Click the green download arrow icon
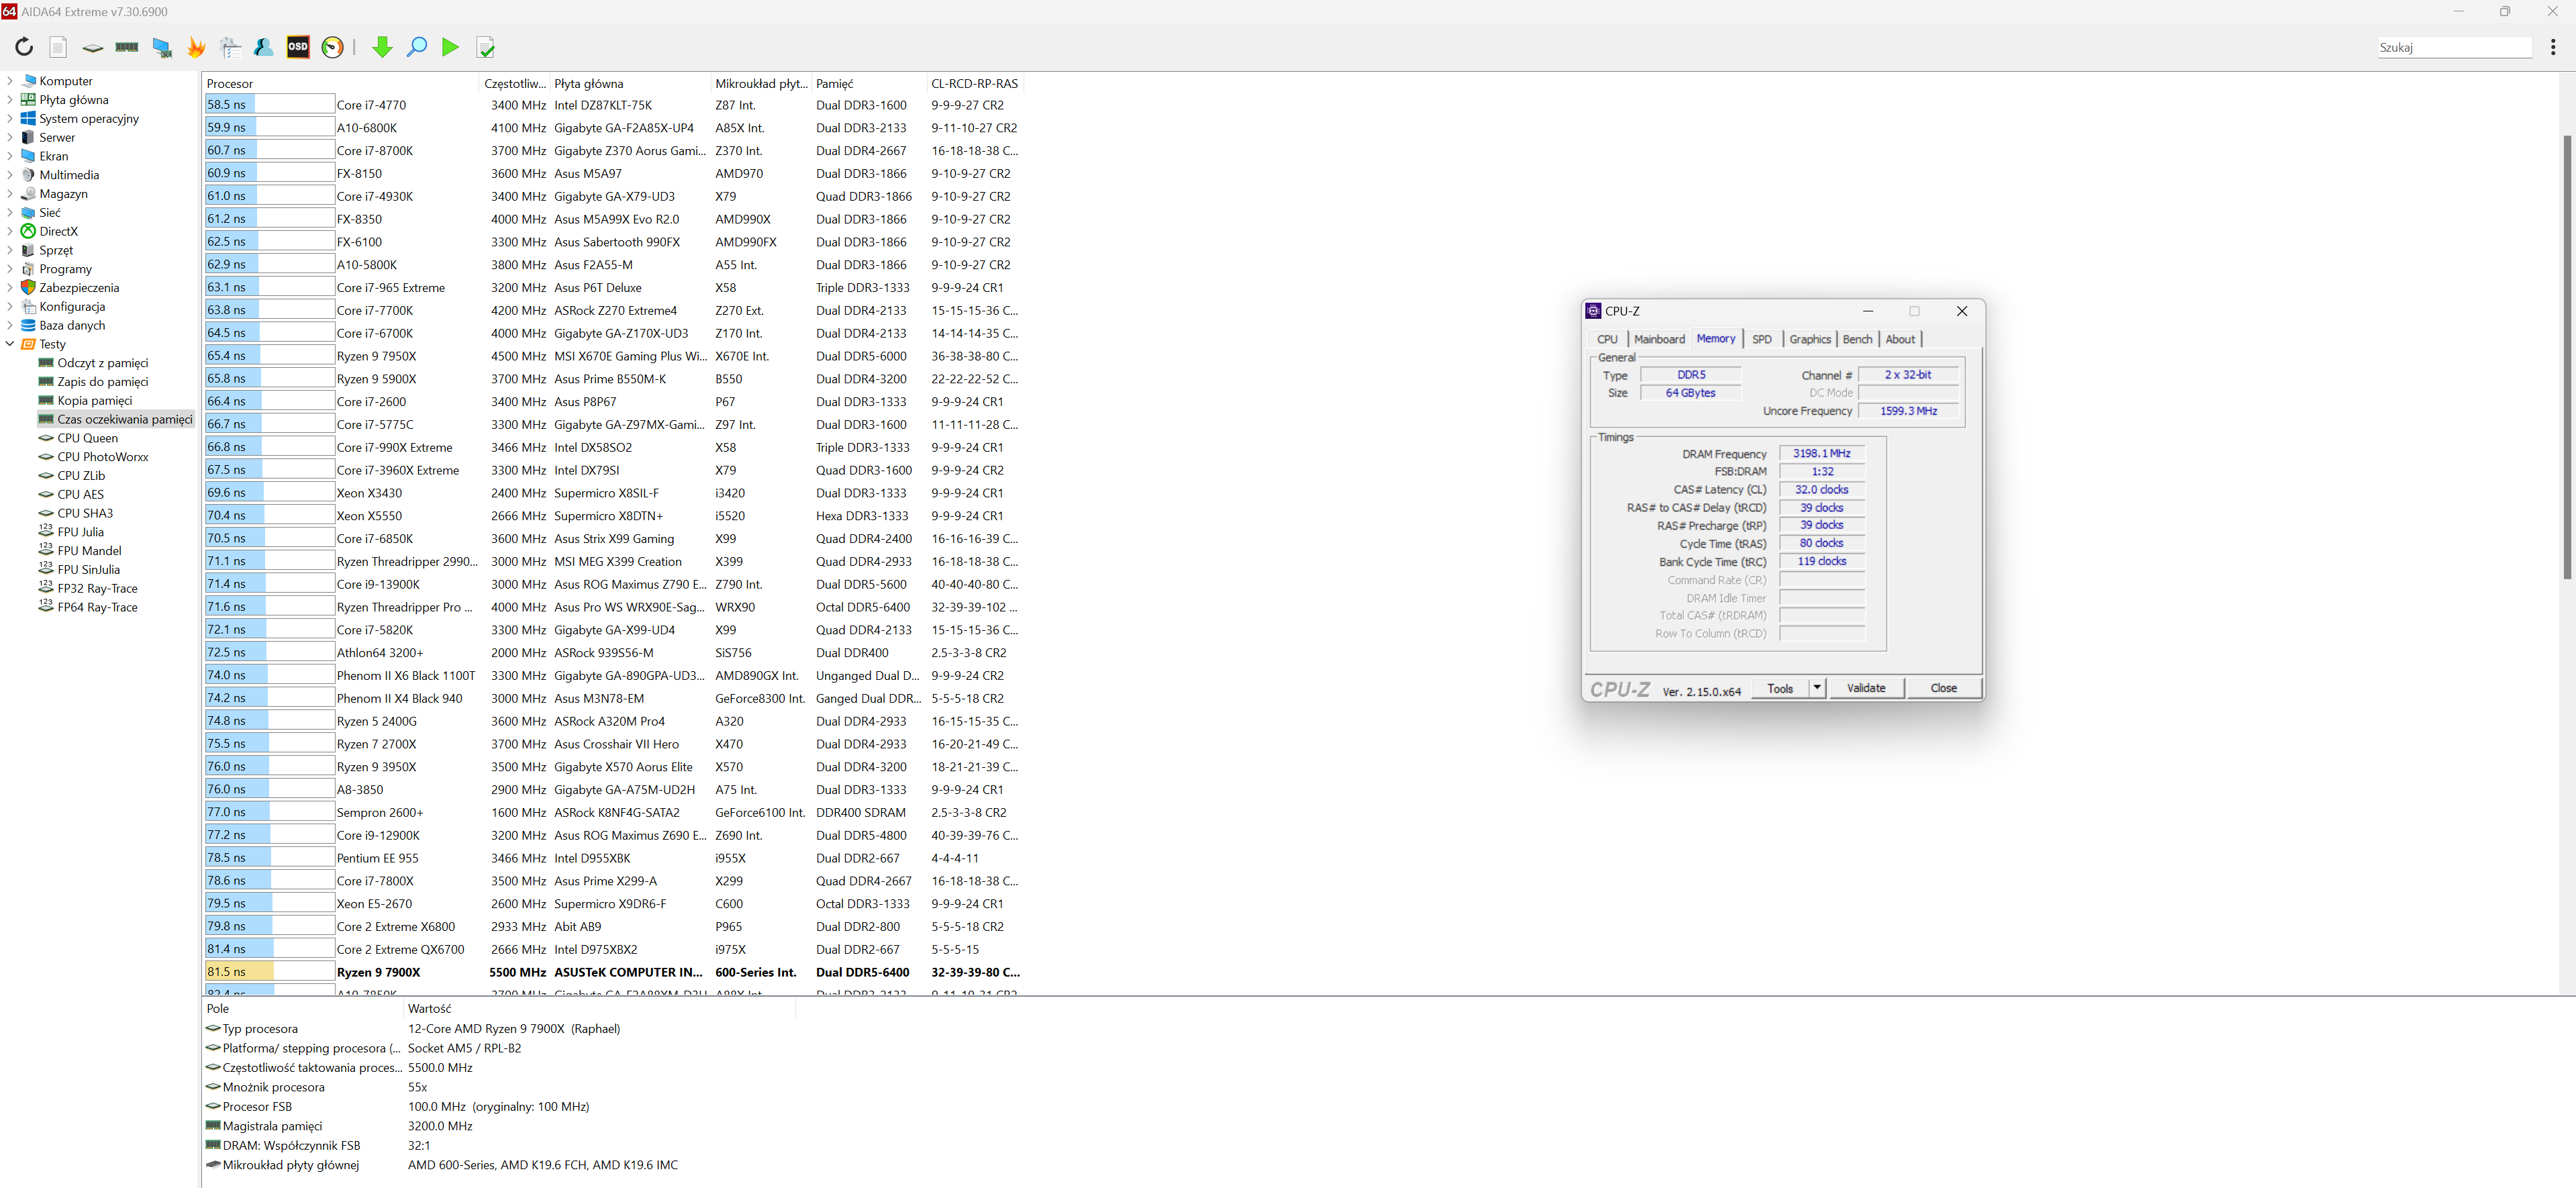The height and width of the screenshot is (1188, 2576). (382, 47)
